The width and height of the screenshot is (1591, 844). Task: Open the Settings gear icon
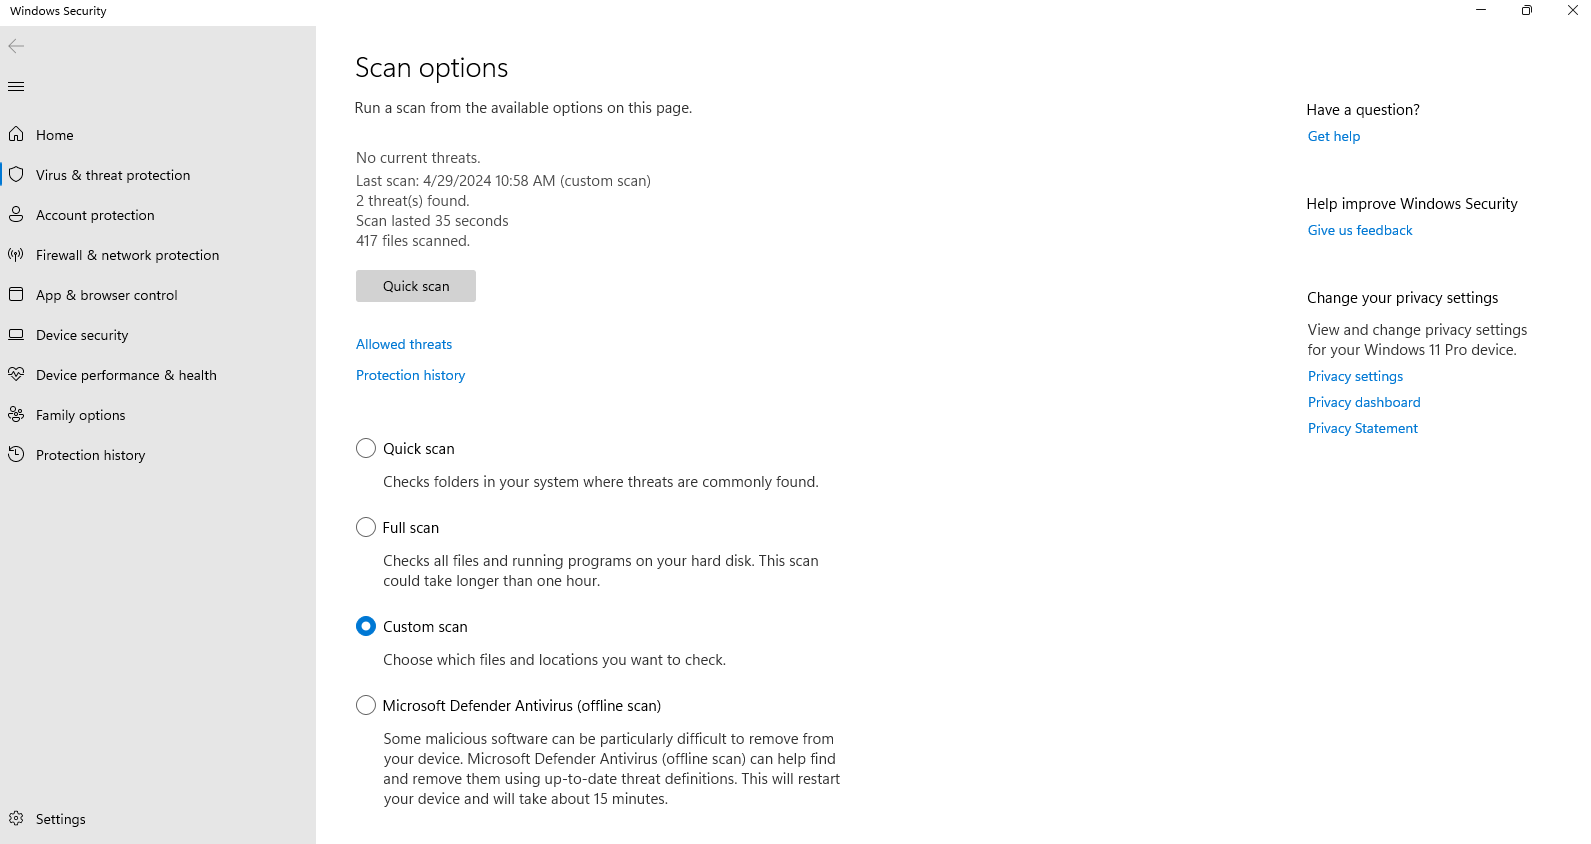(x=16, y=818)
